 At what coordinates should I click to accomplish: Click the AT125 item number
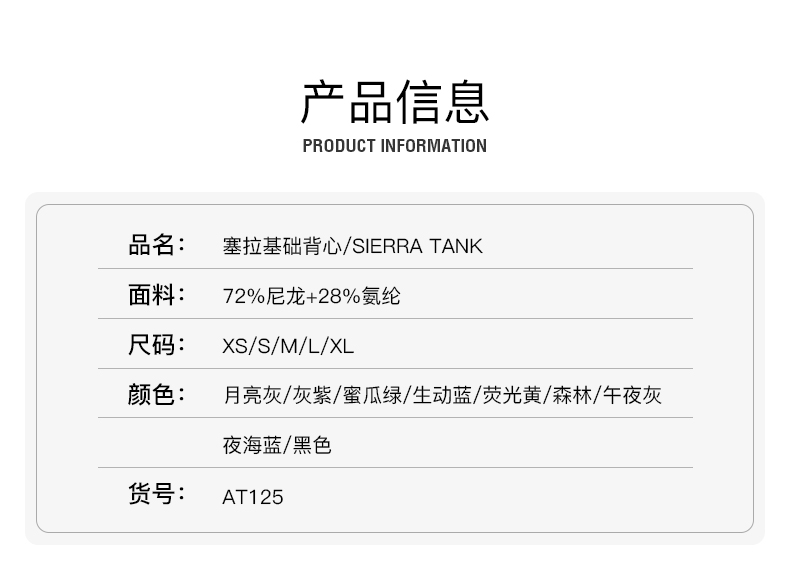(x=253, y=497)
